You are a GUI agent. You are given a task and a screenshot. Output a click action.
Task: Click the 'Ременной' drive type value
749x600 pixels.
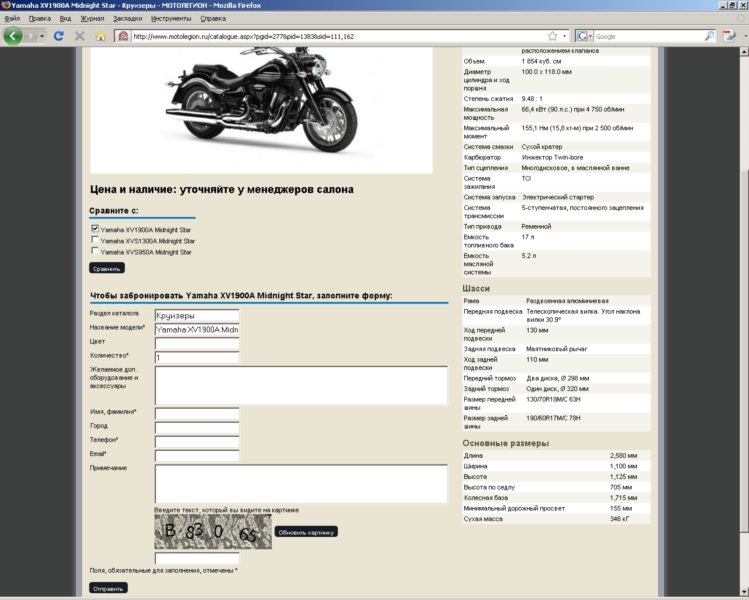point(536,226)
